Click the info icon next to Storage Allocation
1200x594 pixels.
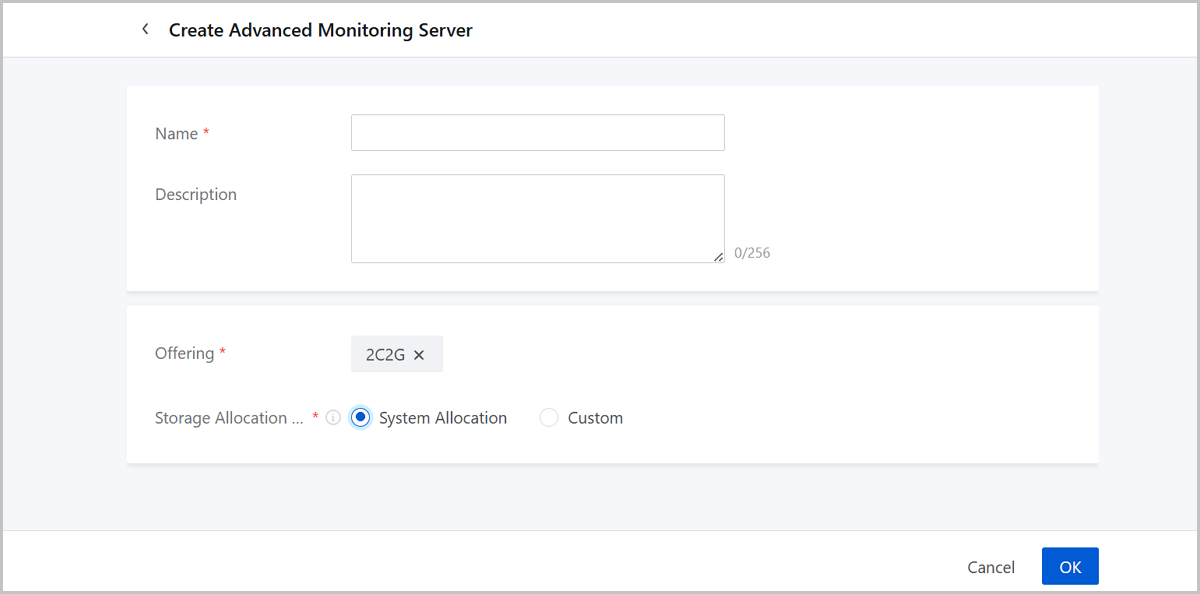tap(334, 418)
